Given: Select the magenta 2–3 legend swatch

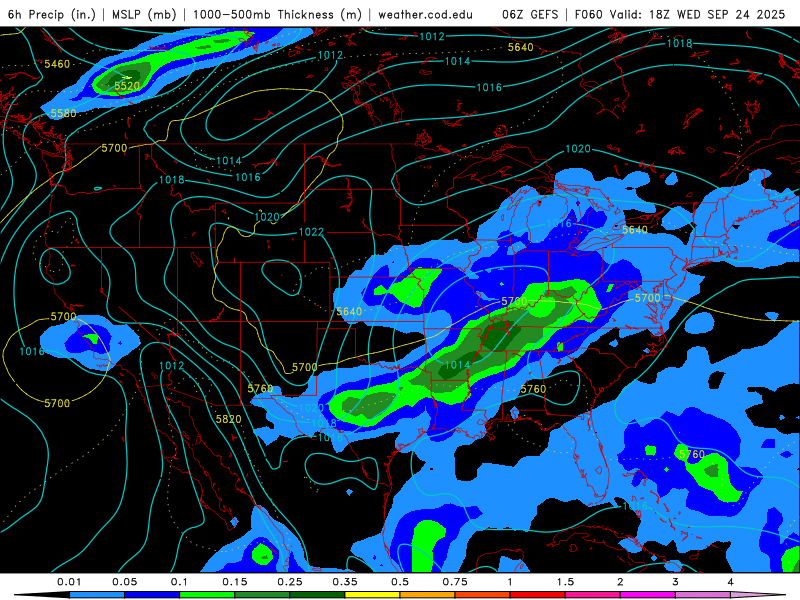Looking at the screenshot, I should 648,595.
